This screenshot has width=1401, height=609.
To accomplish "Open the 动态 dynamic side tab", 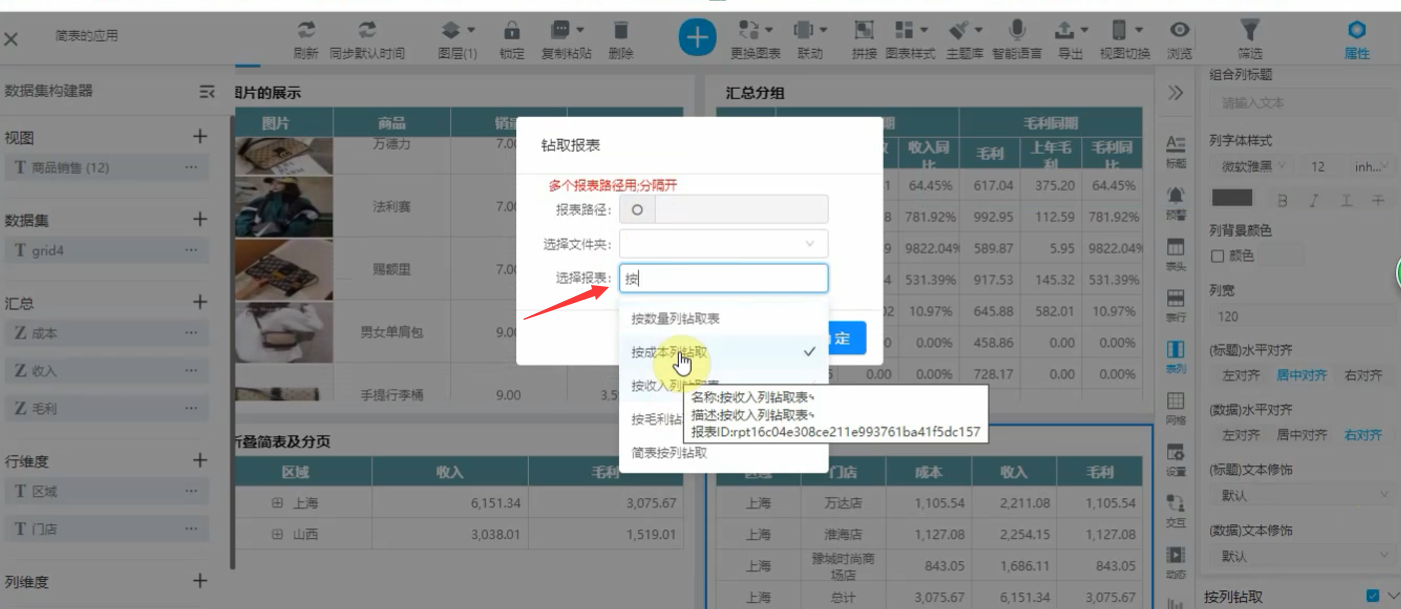I will (1177, 563).
